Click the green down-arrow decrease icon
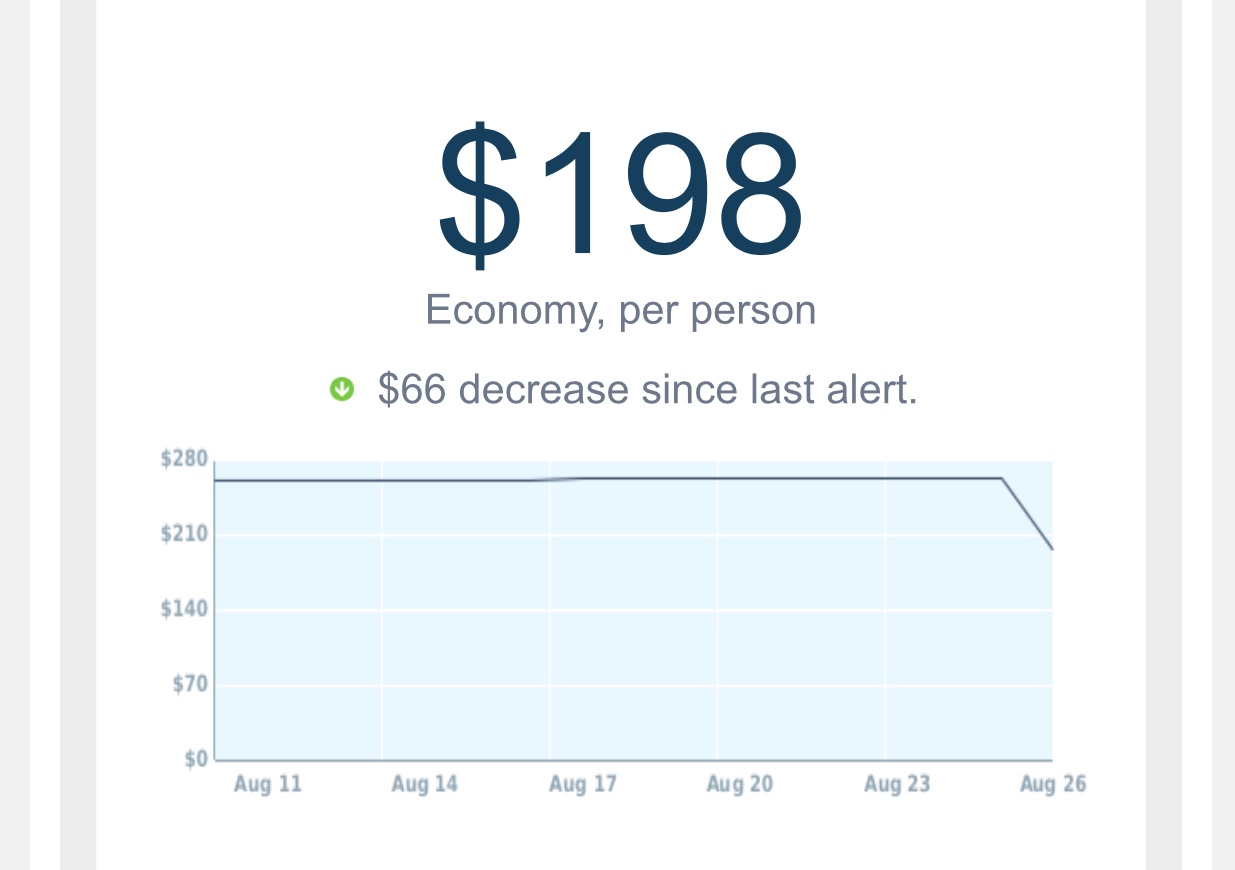The height and width of the screenshot is (870, 1235). point(342,389)
